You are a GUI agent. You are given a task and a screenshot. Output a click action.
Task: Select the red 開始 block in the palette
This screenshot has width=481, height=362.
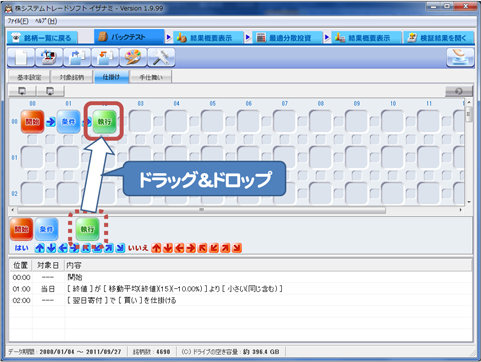21,229
